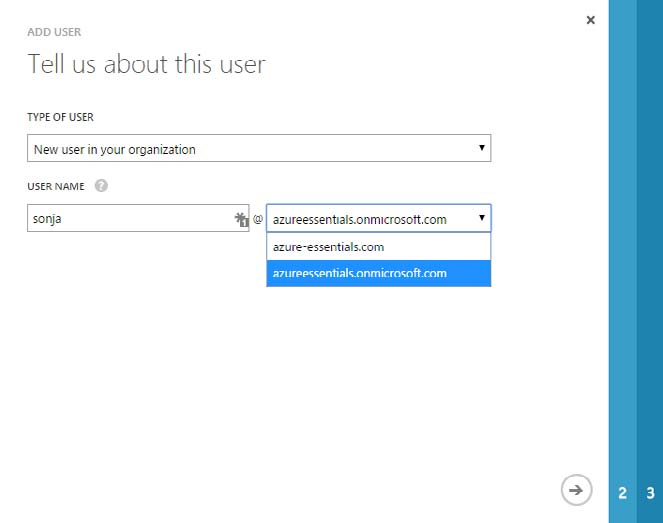Jump to step 2 of the wizard
Image resolution: width=663 pixels, height=523 pixels.
tap(622, 493)
